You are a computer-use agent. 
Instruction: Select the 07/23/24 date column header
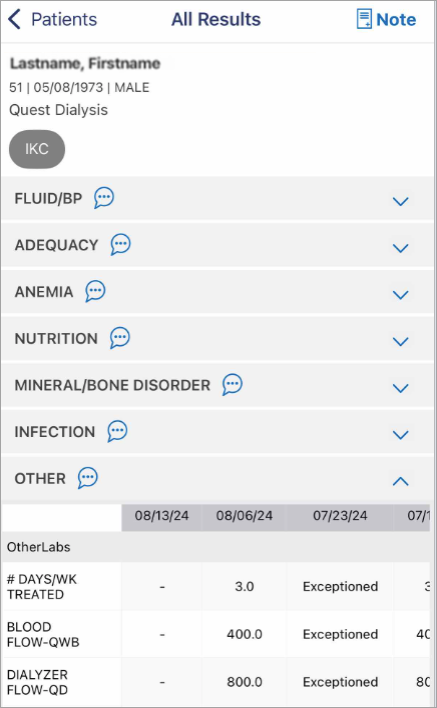point(340,516)
